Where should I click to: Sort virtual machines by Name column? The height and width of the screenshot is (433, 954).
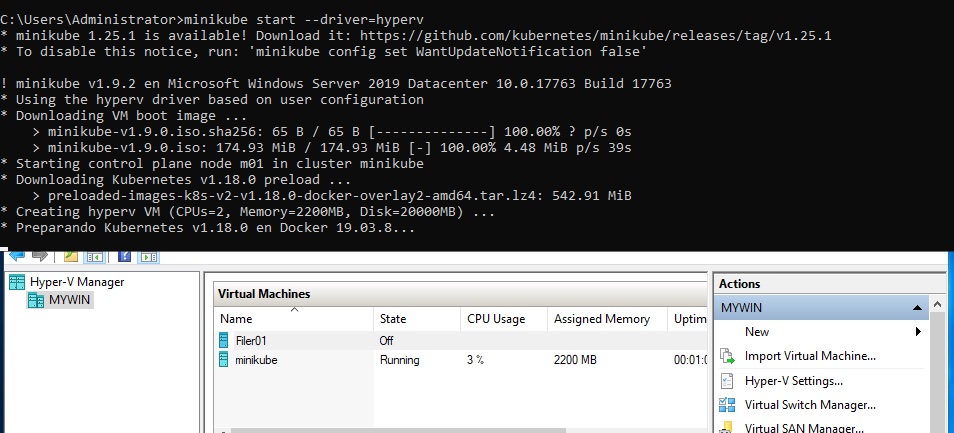point(294,319)
